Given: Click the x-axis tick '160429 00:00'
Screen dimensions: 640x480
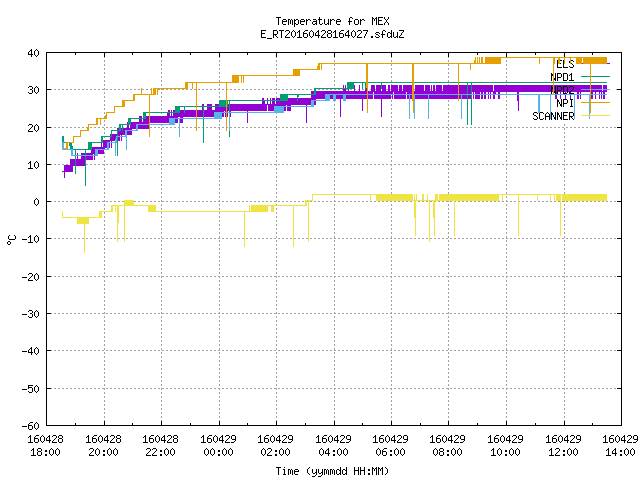Looking at the screenshot, I should (218, 446).
